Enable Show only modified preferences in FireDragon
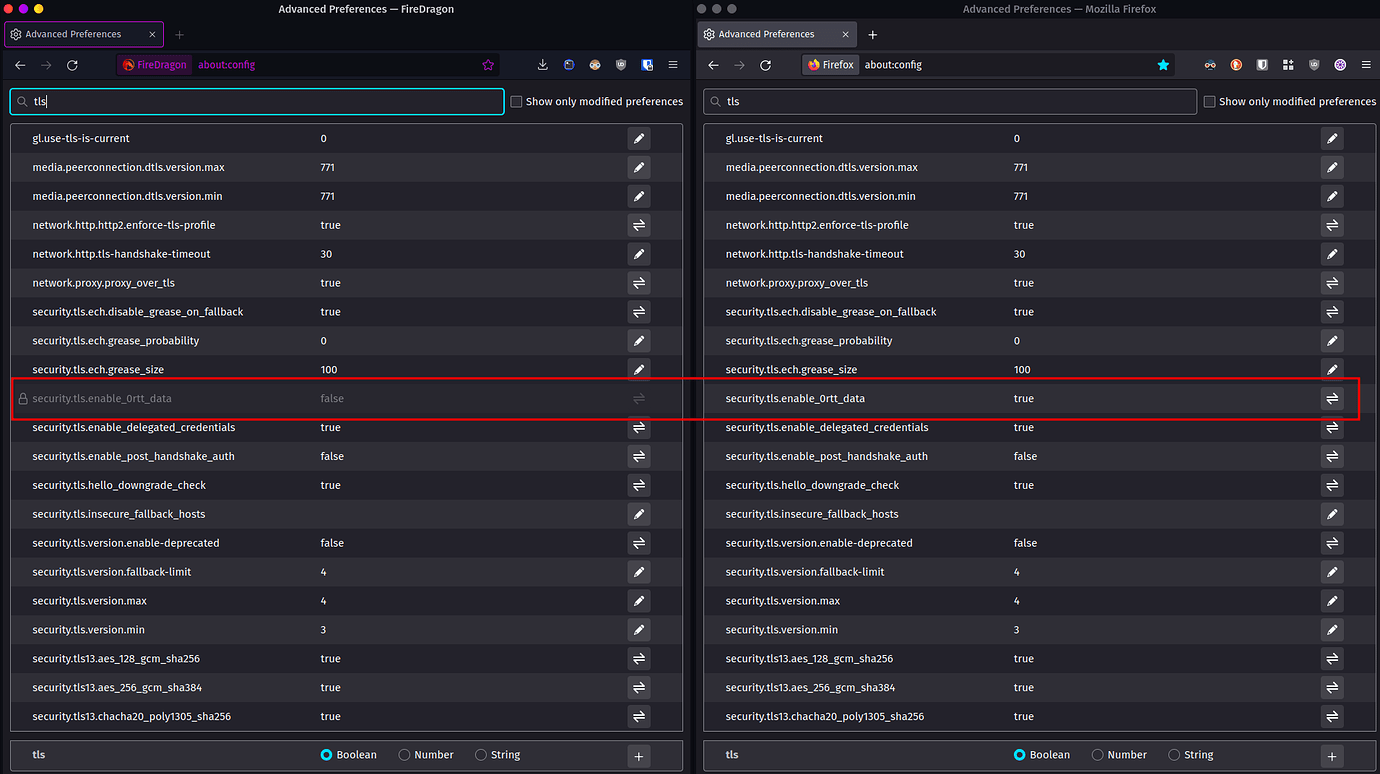This screenshot has width=1380, height=774. [517, 102]
